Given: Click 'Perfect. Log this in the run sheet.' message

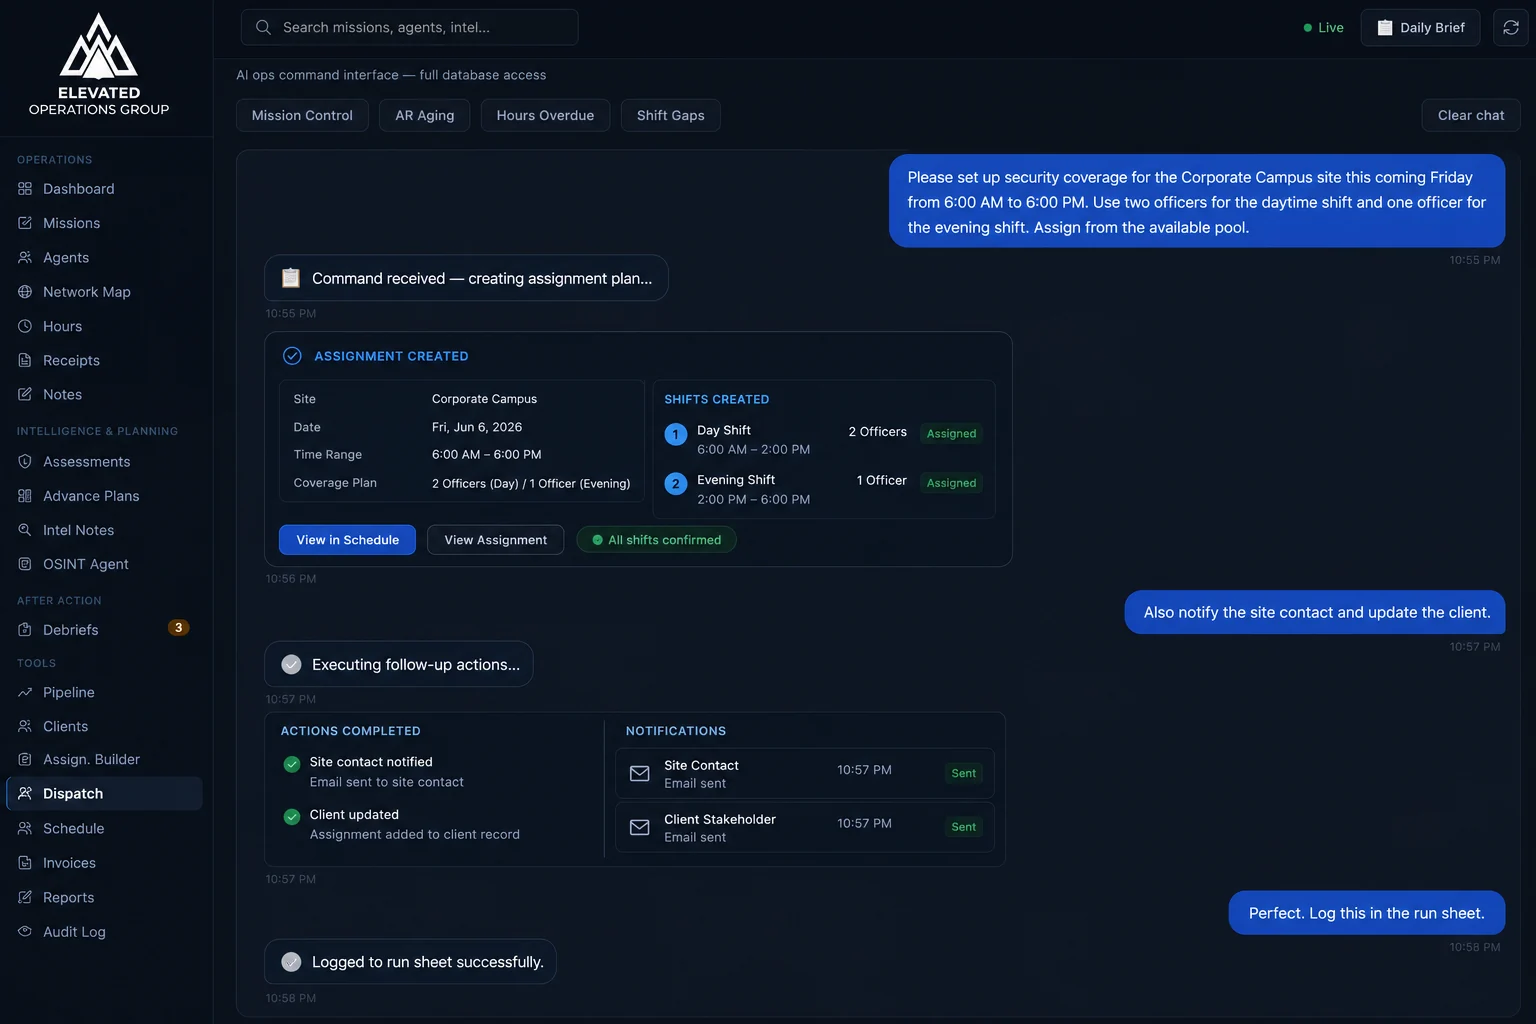Looking at the screenshot, I should [x=1367, y=913].
